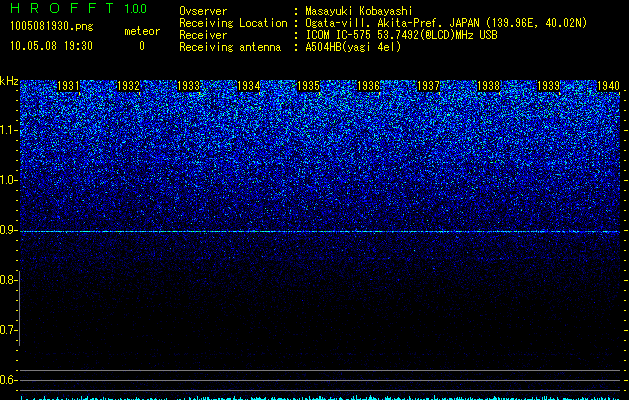The height and width of the screenshot is (400, 629).
Task: Click the 1939 time marker label
Action: click(548, 86)
